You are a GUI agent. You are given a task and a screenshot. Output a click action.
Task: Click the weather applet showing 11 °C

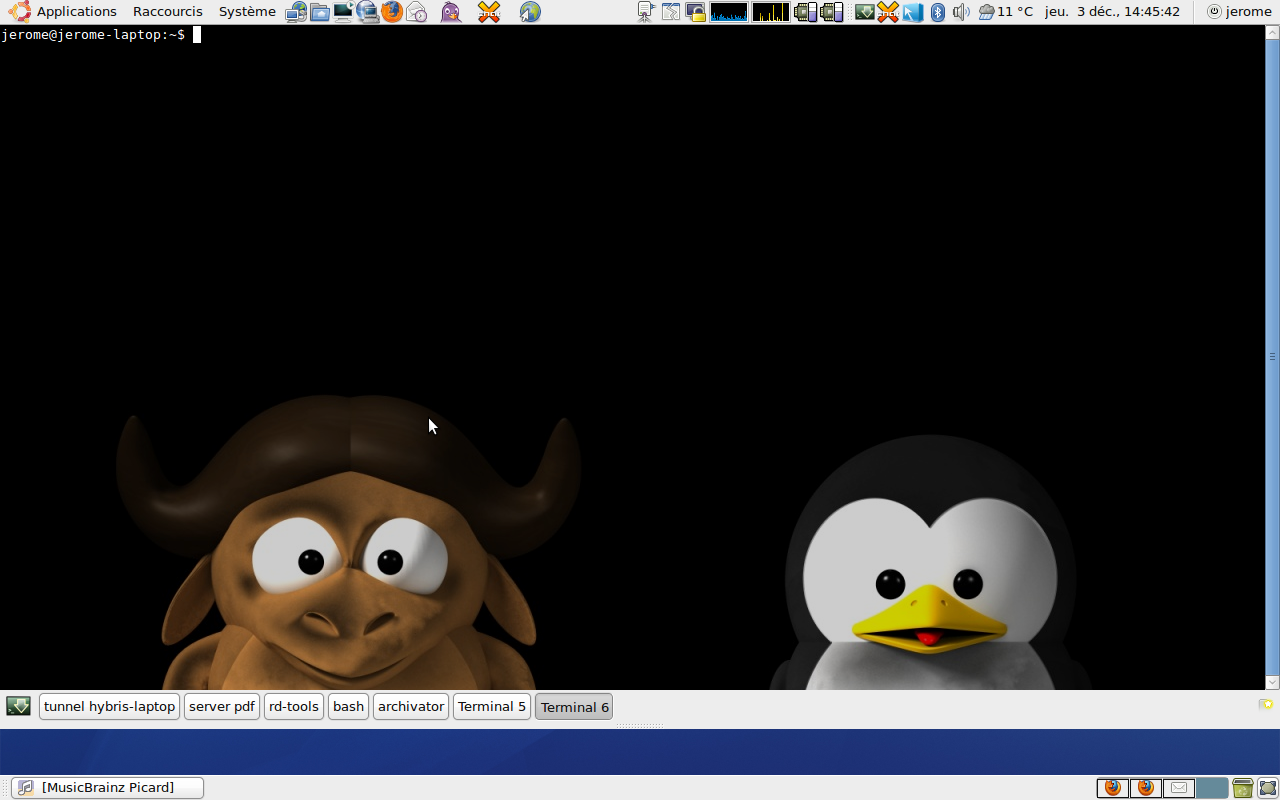coord(1005,12)
